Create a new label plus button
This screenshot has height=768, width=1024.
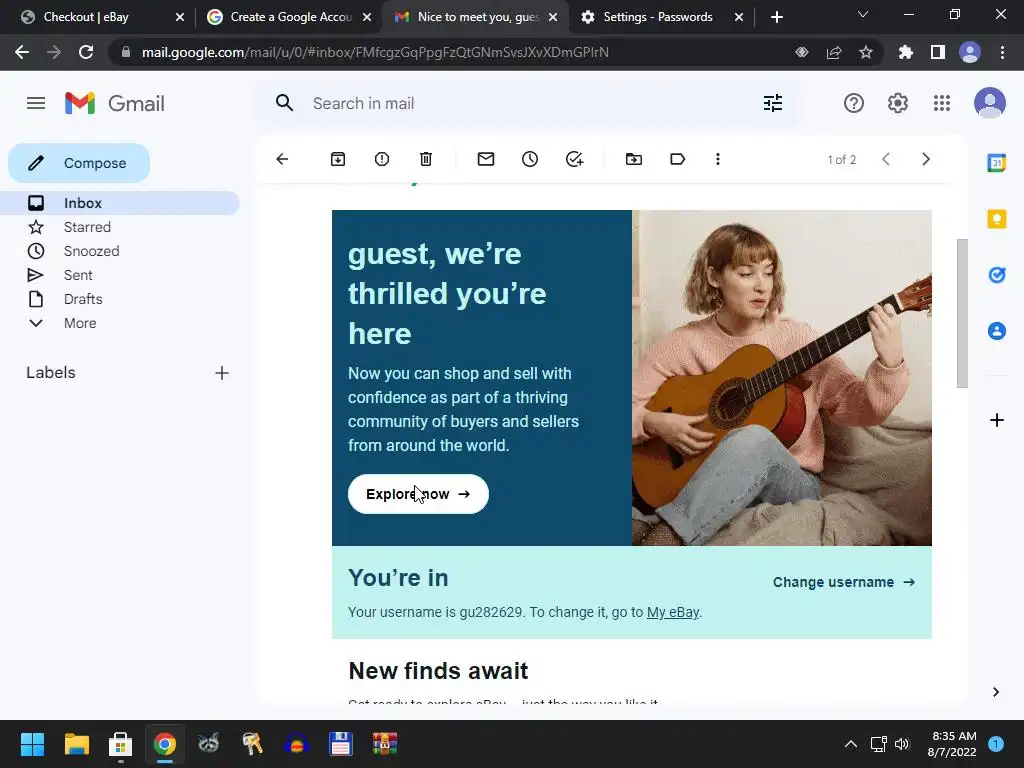point(222,373)
